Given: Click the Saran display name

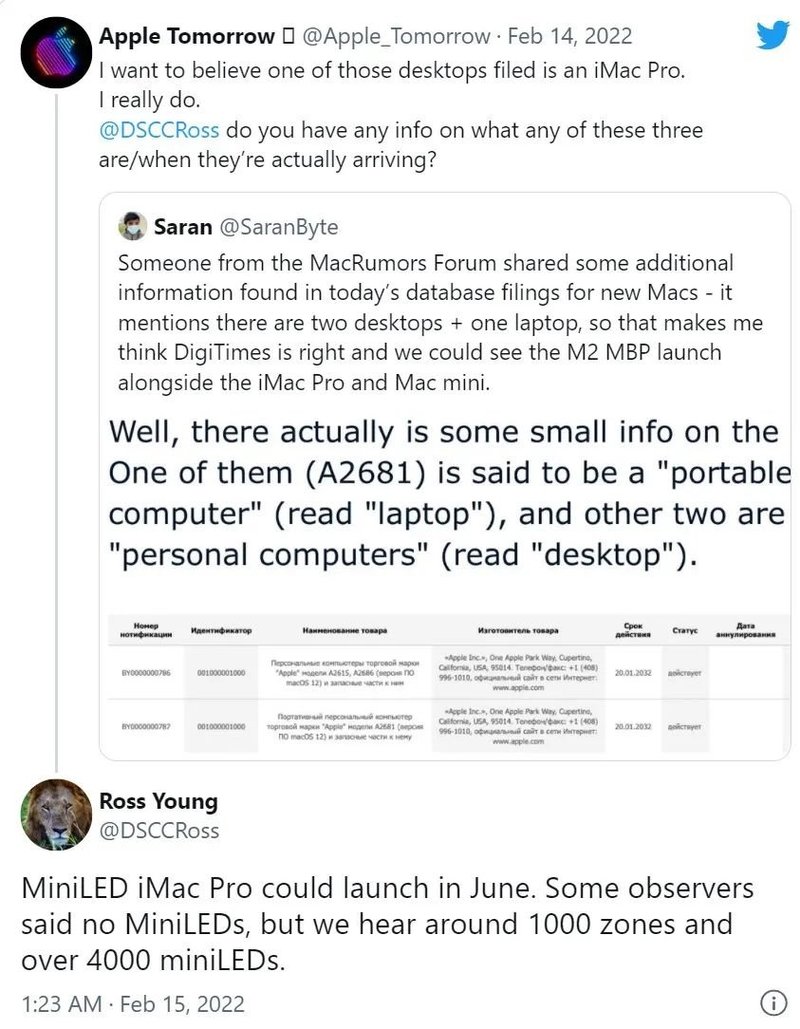Looking at the screenshot, I should [x=182, y=227].
